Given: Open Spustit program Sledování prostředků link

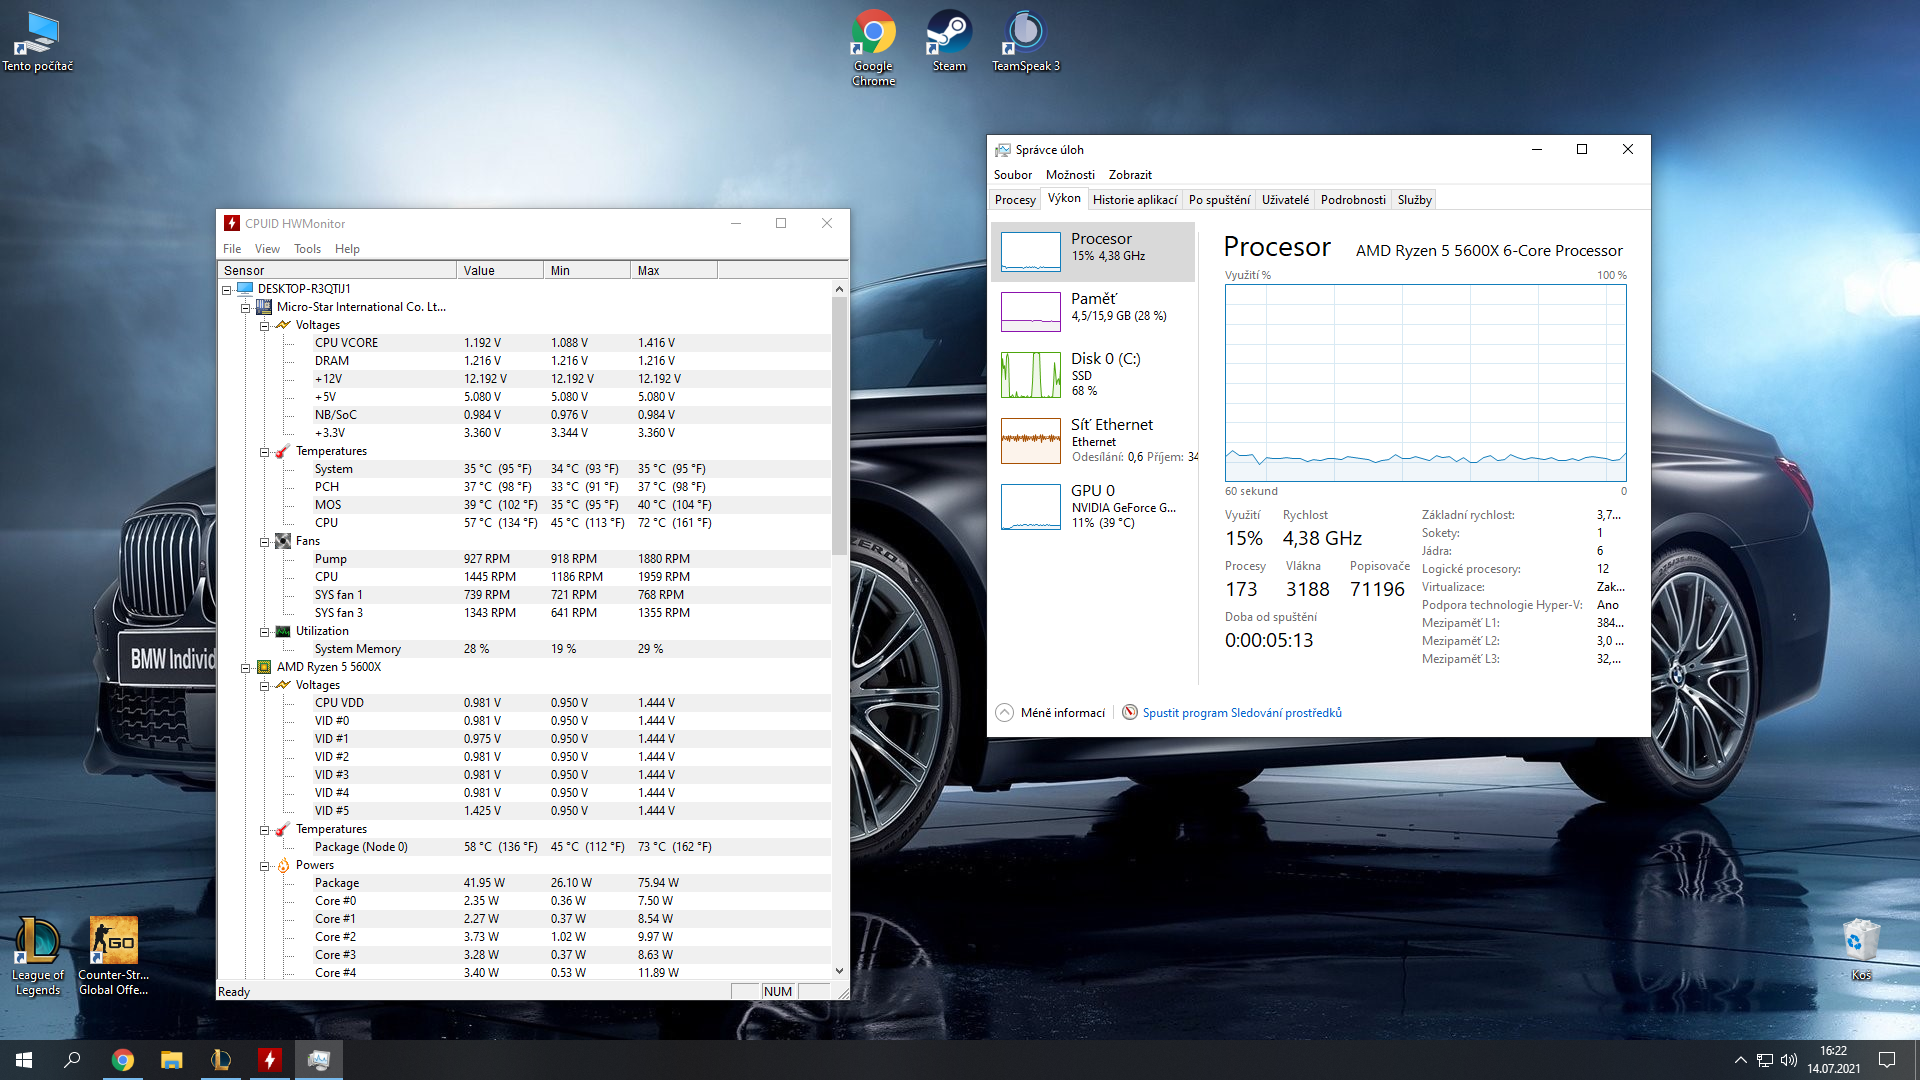Looking at the screenshot, I should (x=1241, y=713).
